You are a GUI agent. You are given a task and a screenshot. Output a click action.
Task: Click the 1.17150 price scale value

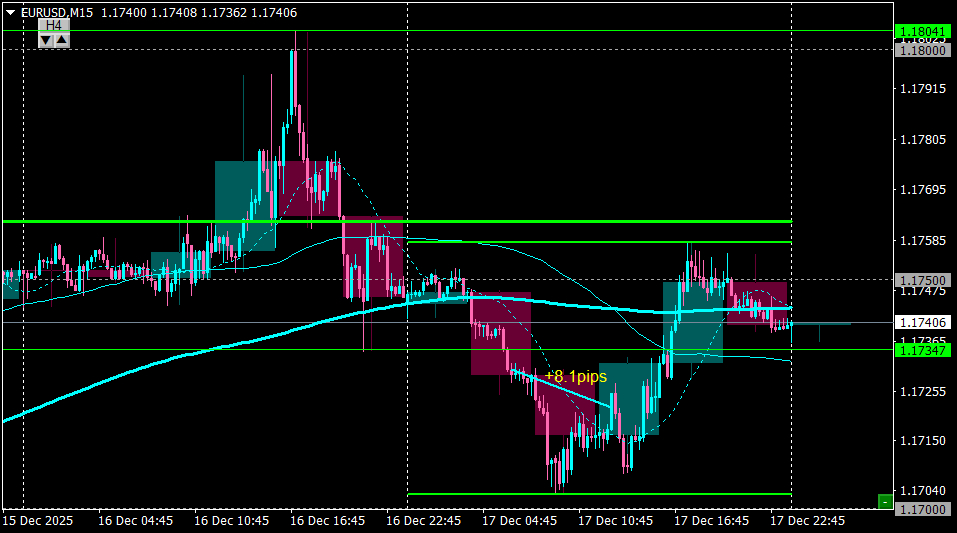click(923, 440)
